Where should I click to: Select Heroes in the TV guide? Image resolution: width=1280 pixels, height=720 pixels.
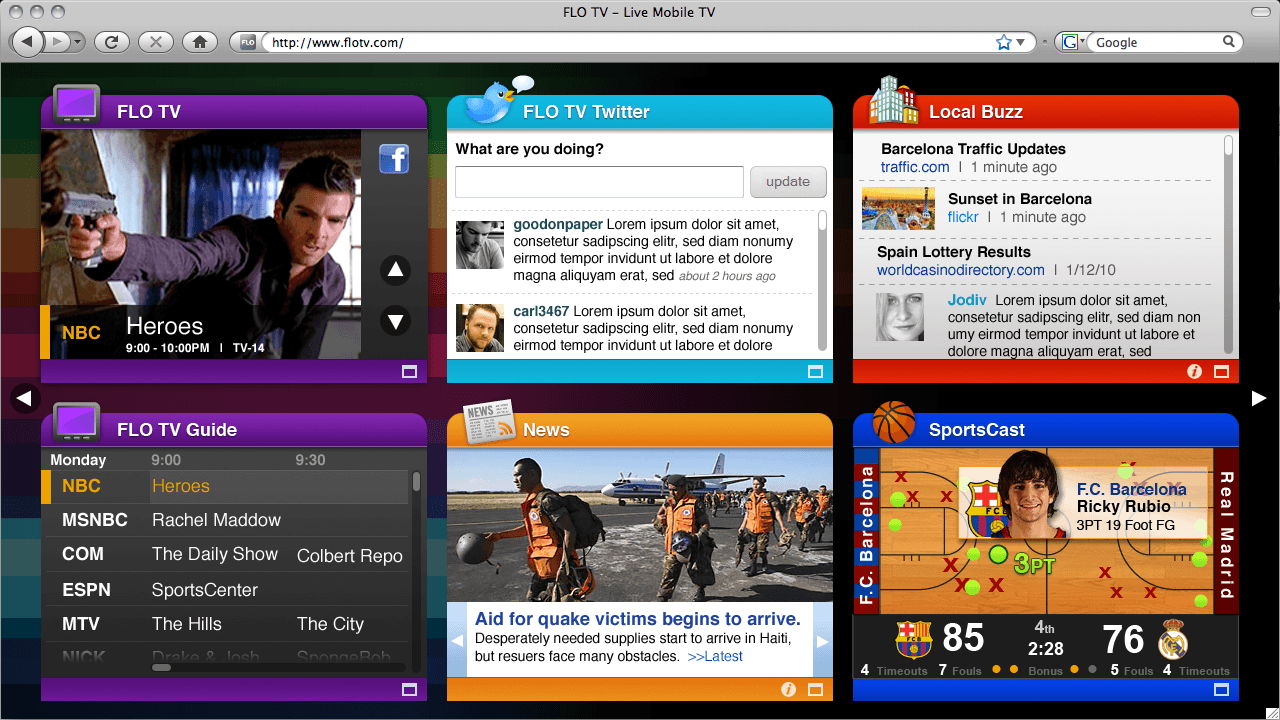tap(181, 486)
